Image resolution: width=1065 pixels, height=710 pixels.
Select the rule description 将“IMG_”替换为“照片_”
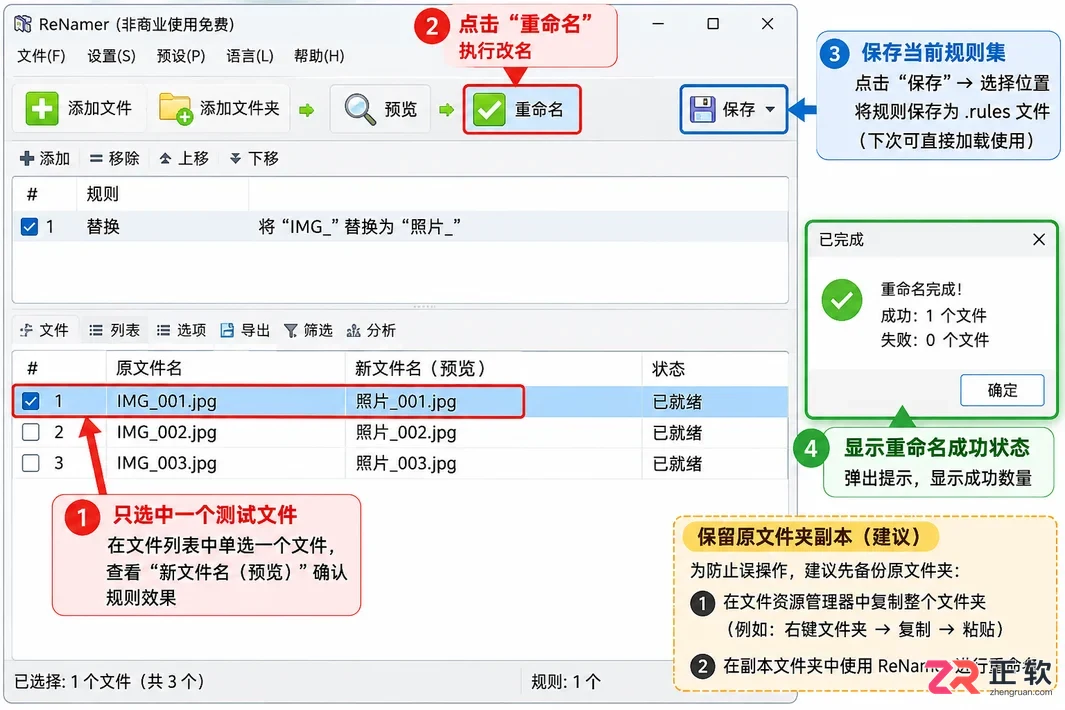coord(360,226)
